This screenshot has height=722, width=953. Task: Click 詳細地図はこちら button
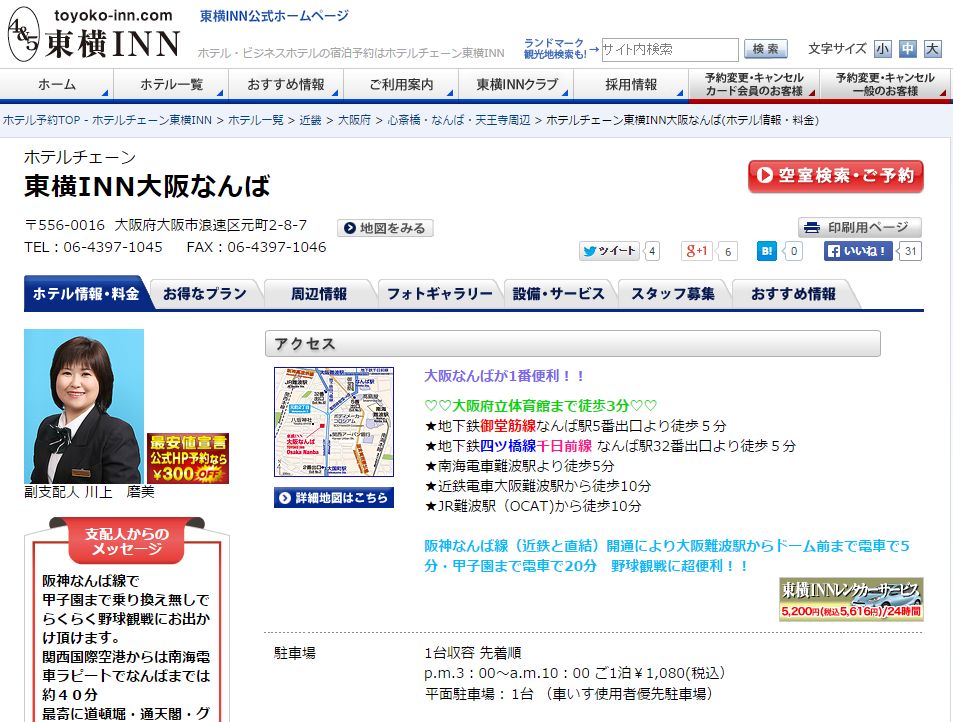coord(334,497)
